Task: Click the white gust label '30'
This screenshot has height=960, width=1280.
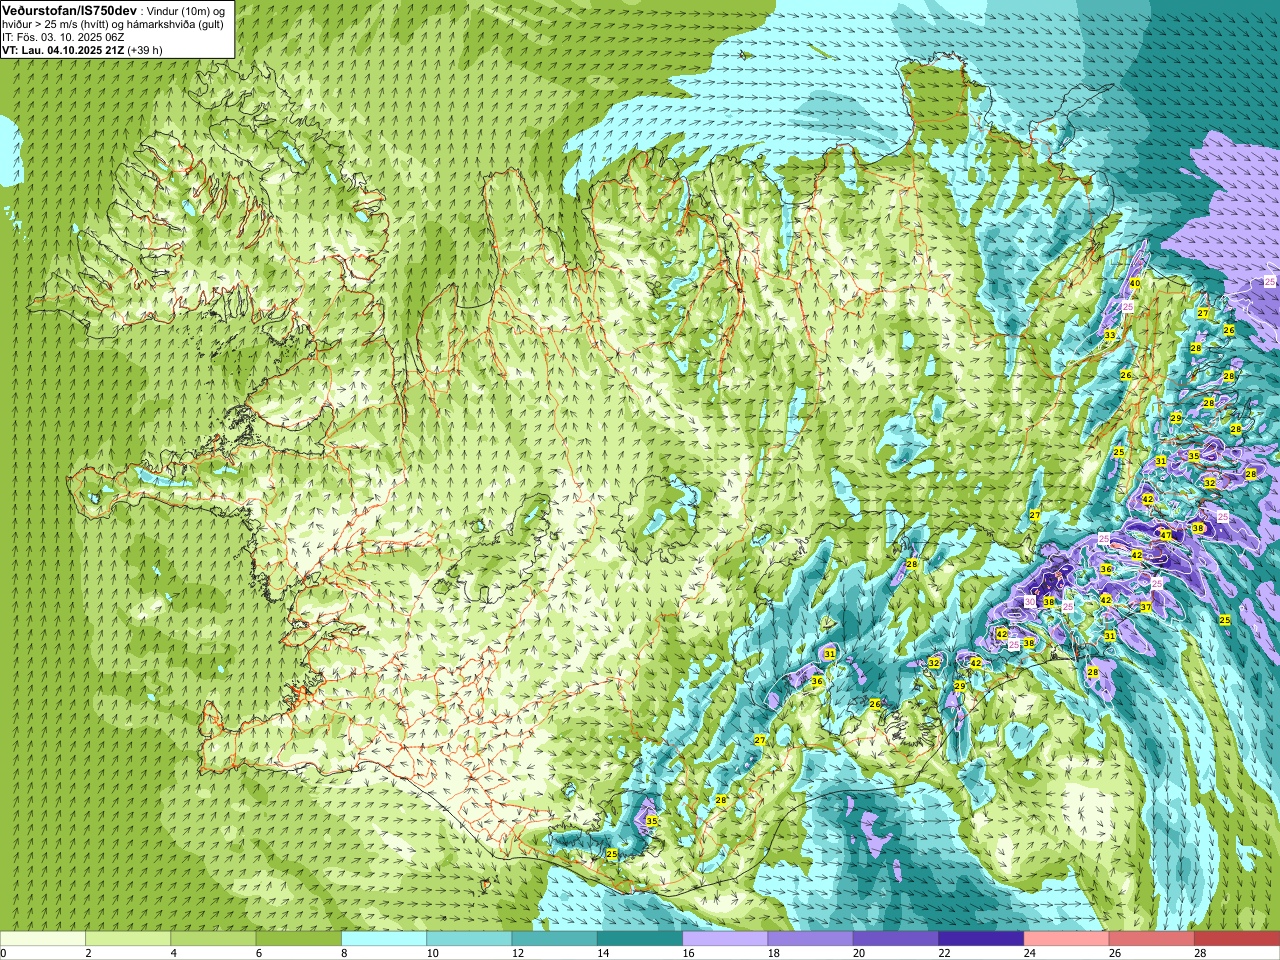Action: click(x=1030, y=602)
